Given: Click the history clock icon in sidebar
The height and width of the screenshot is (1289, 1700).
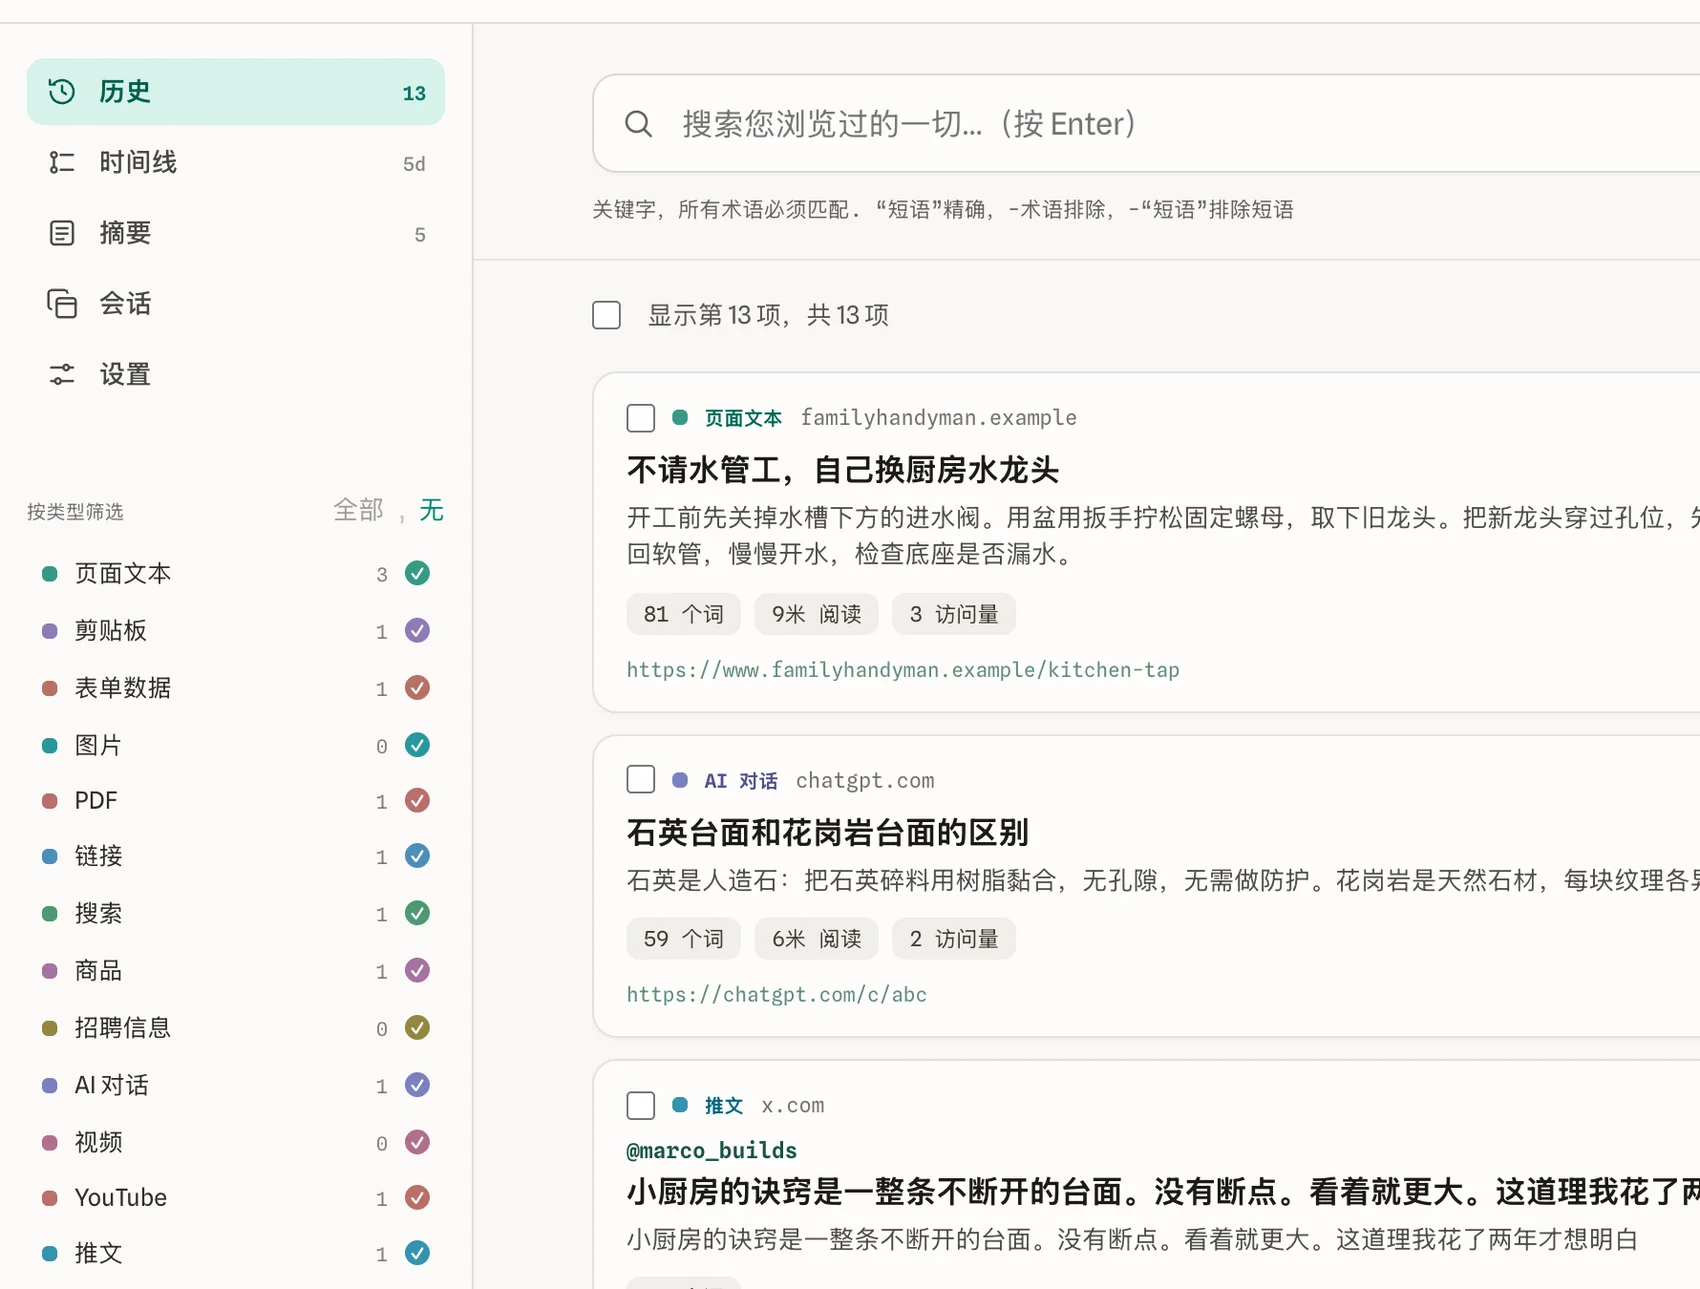Looking at the screenshot, I should tap(62, 92).
